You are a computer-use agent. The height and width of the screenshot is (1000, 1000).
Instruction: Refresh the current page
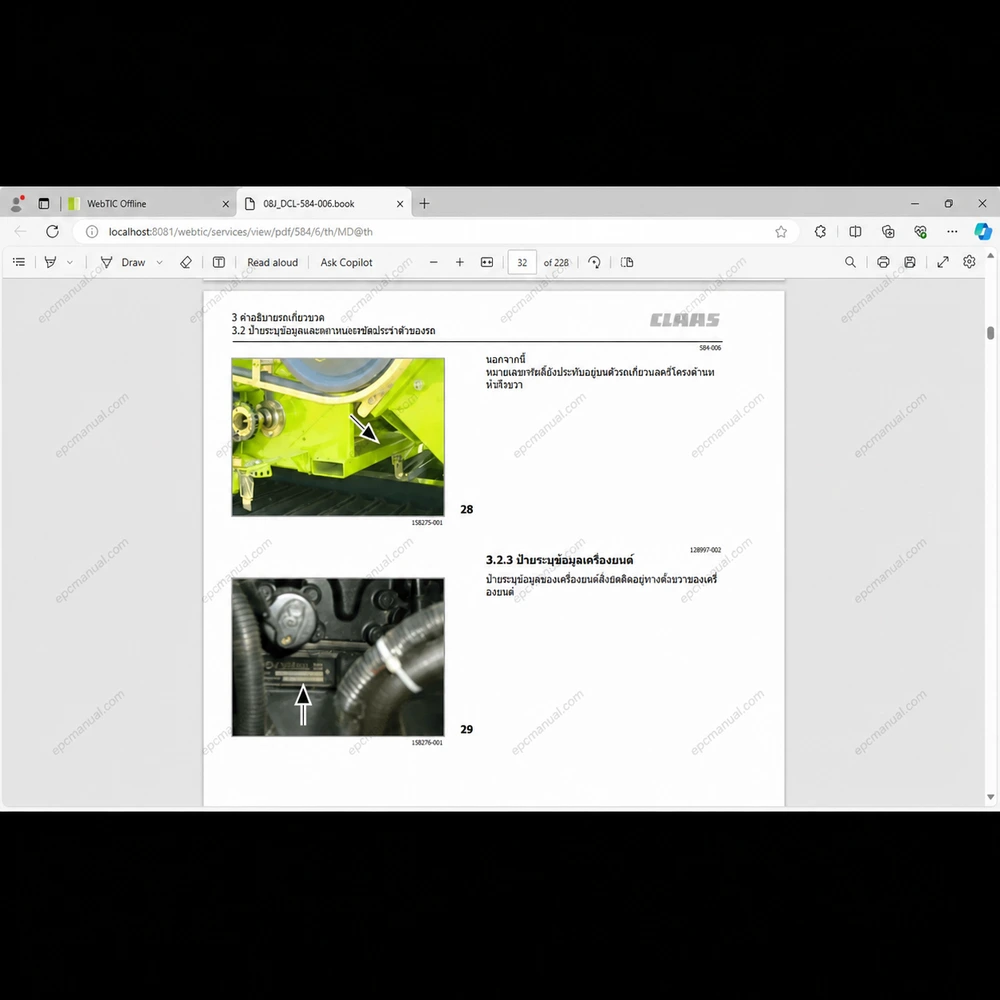click(52, 232)
